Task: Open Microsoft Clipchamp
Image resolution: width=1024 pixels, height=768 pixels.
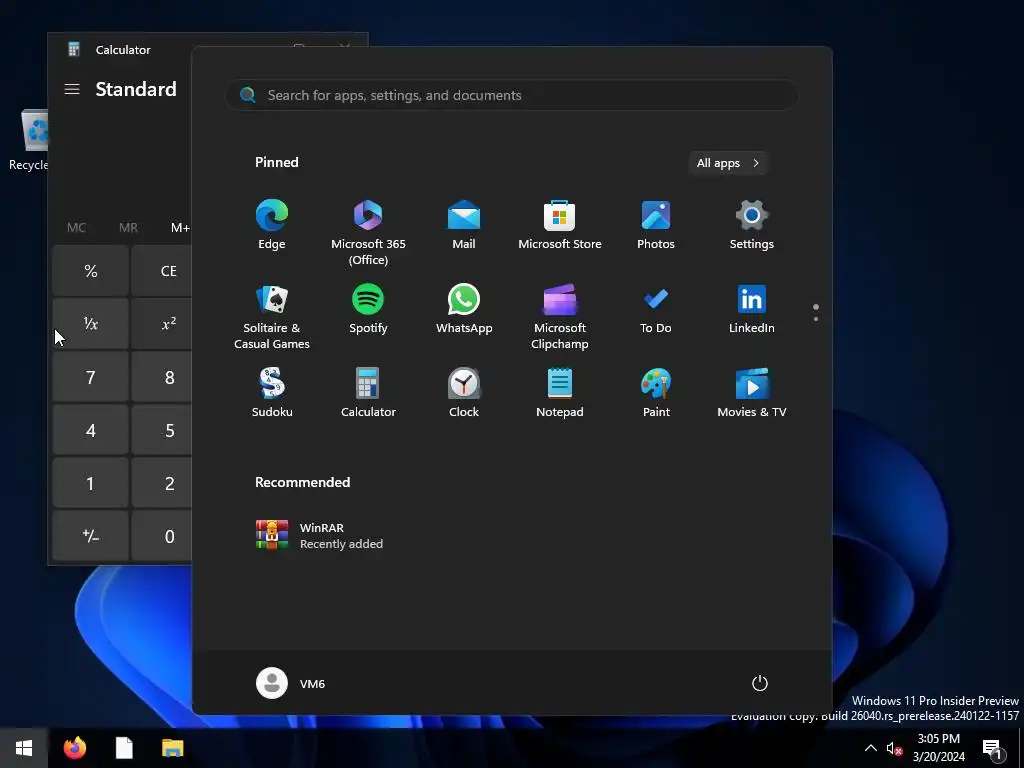Action: (x=560, y=317)
